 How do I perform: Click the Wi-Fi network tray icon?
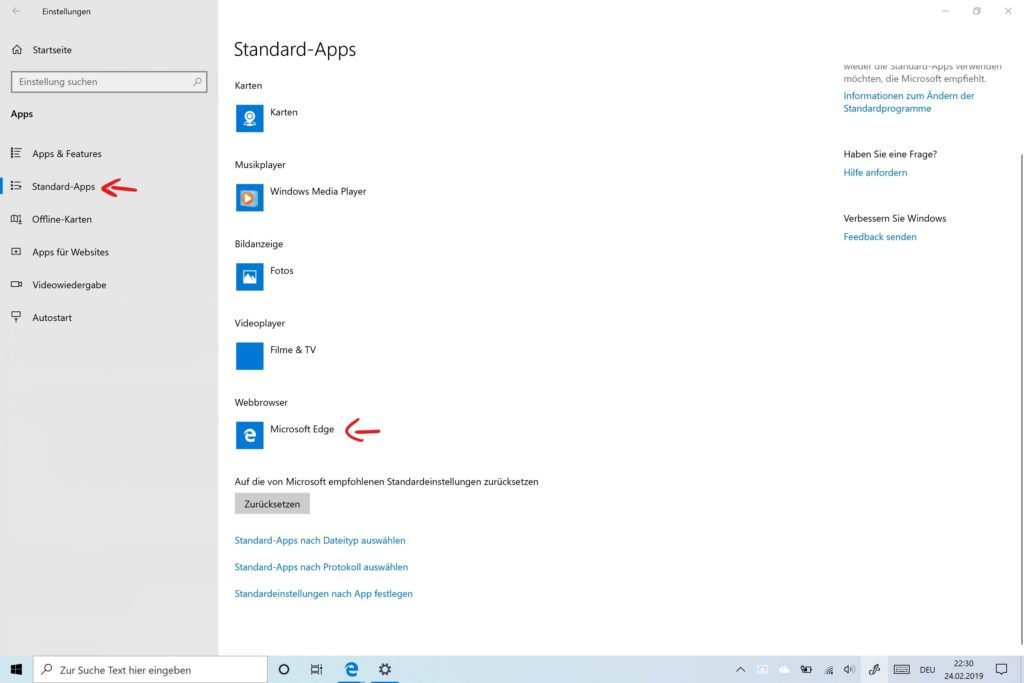tap(829, 669)
